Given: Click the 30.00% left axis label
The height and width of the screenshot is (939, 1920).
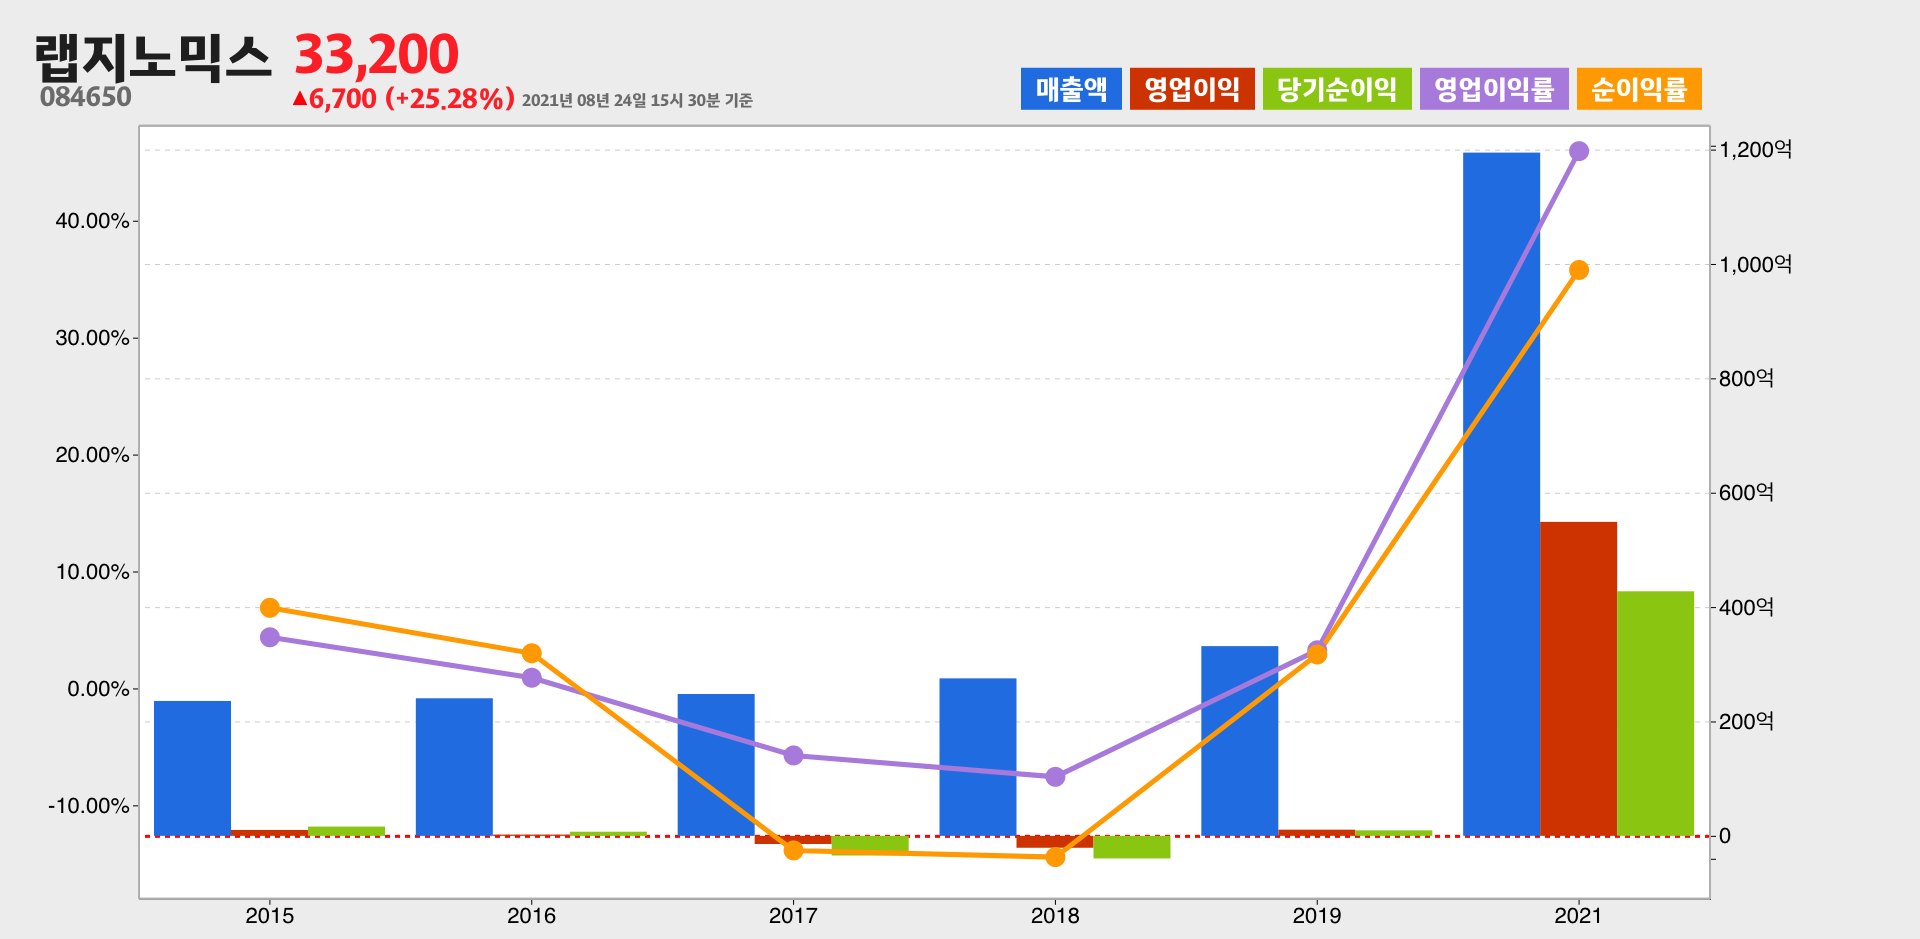Looking at the screenshot, I should [x=93, y=338].
